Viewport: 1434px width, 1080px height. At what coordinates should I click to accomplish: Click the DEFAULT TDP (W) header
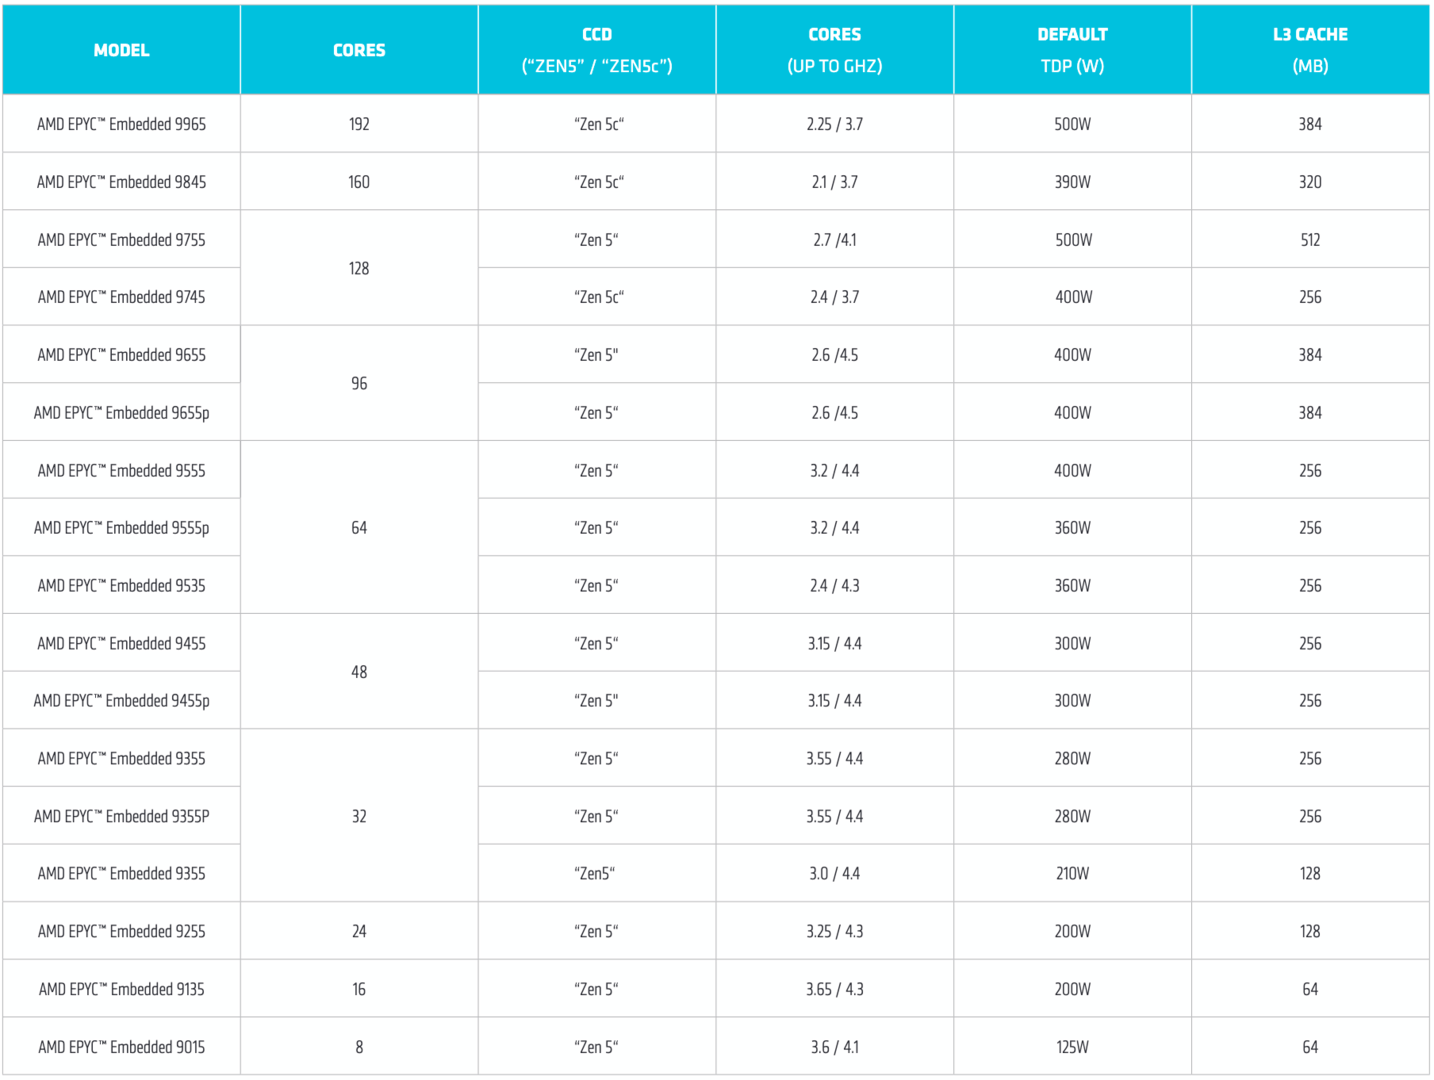tap(1072, 50)
